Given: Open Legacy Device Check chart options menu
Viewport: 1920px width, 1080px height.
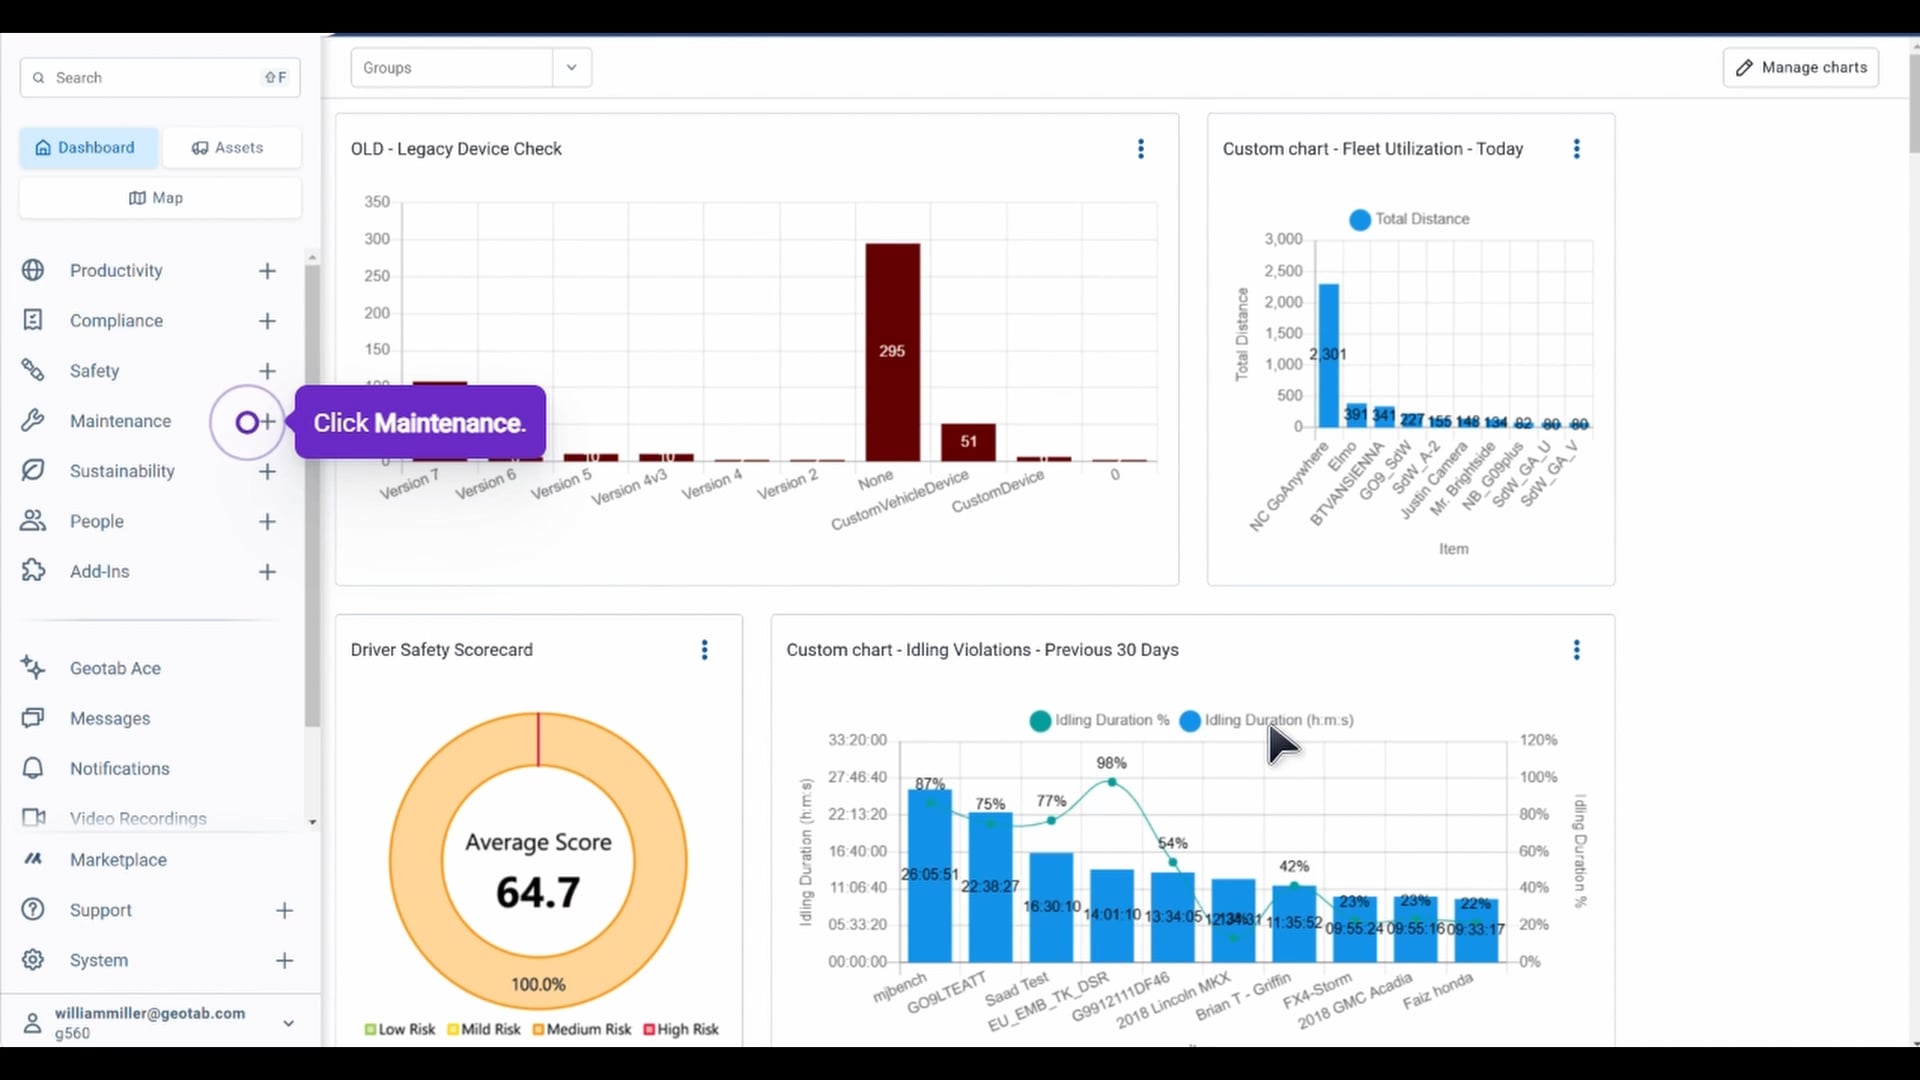Looking at the screenshot, I should point(1141,149).
